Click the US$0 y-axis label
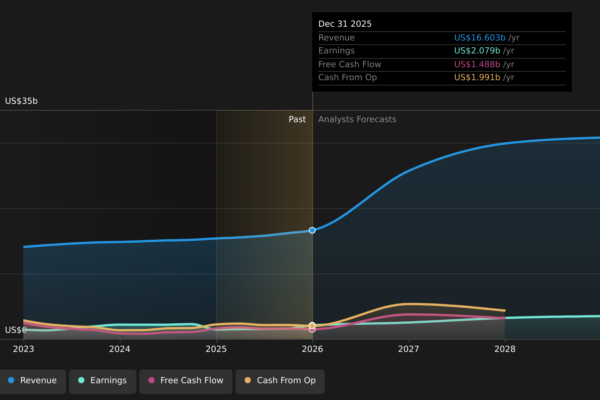This screenshot has height=400, width=600. tap(15, 330)
